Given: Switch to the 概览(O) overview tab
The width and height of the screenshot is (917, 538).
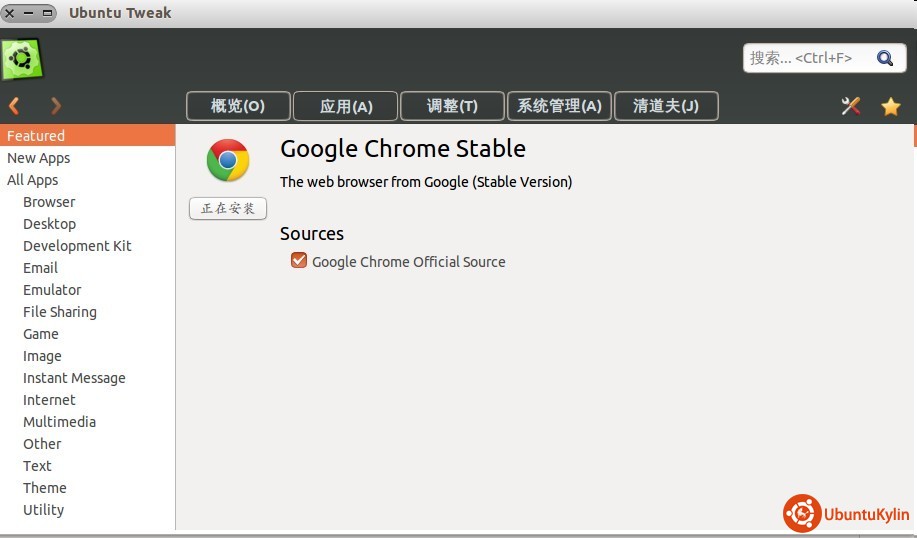Looking at the screenshot, I should (x=238, y=106).
